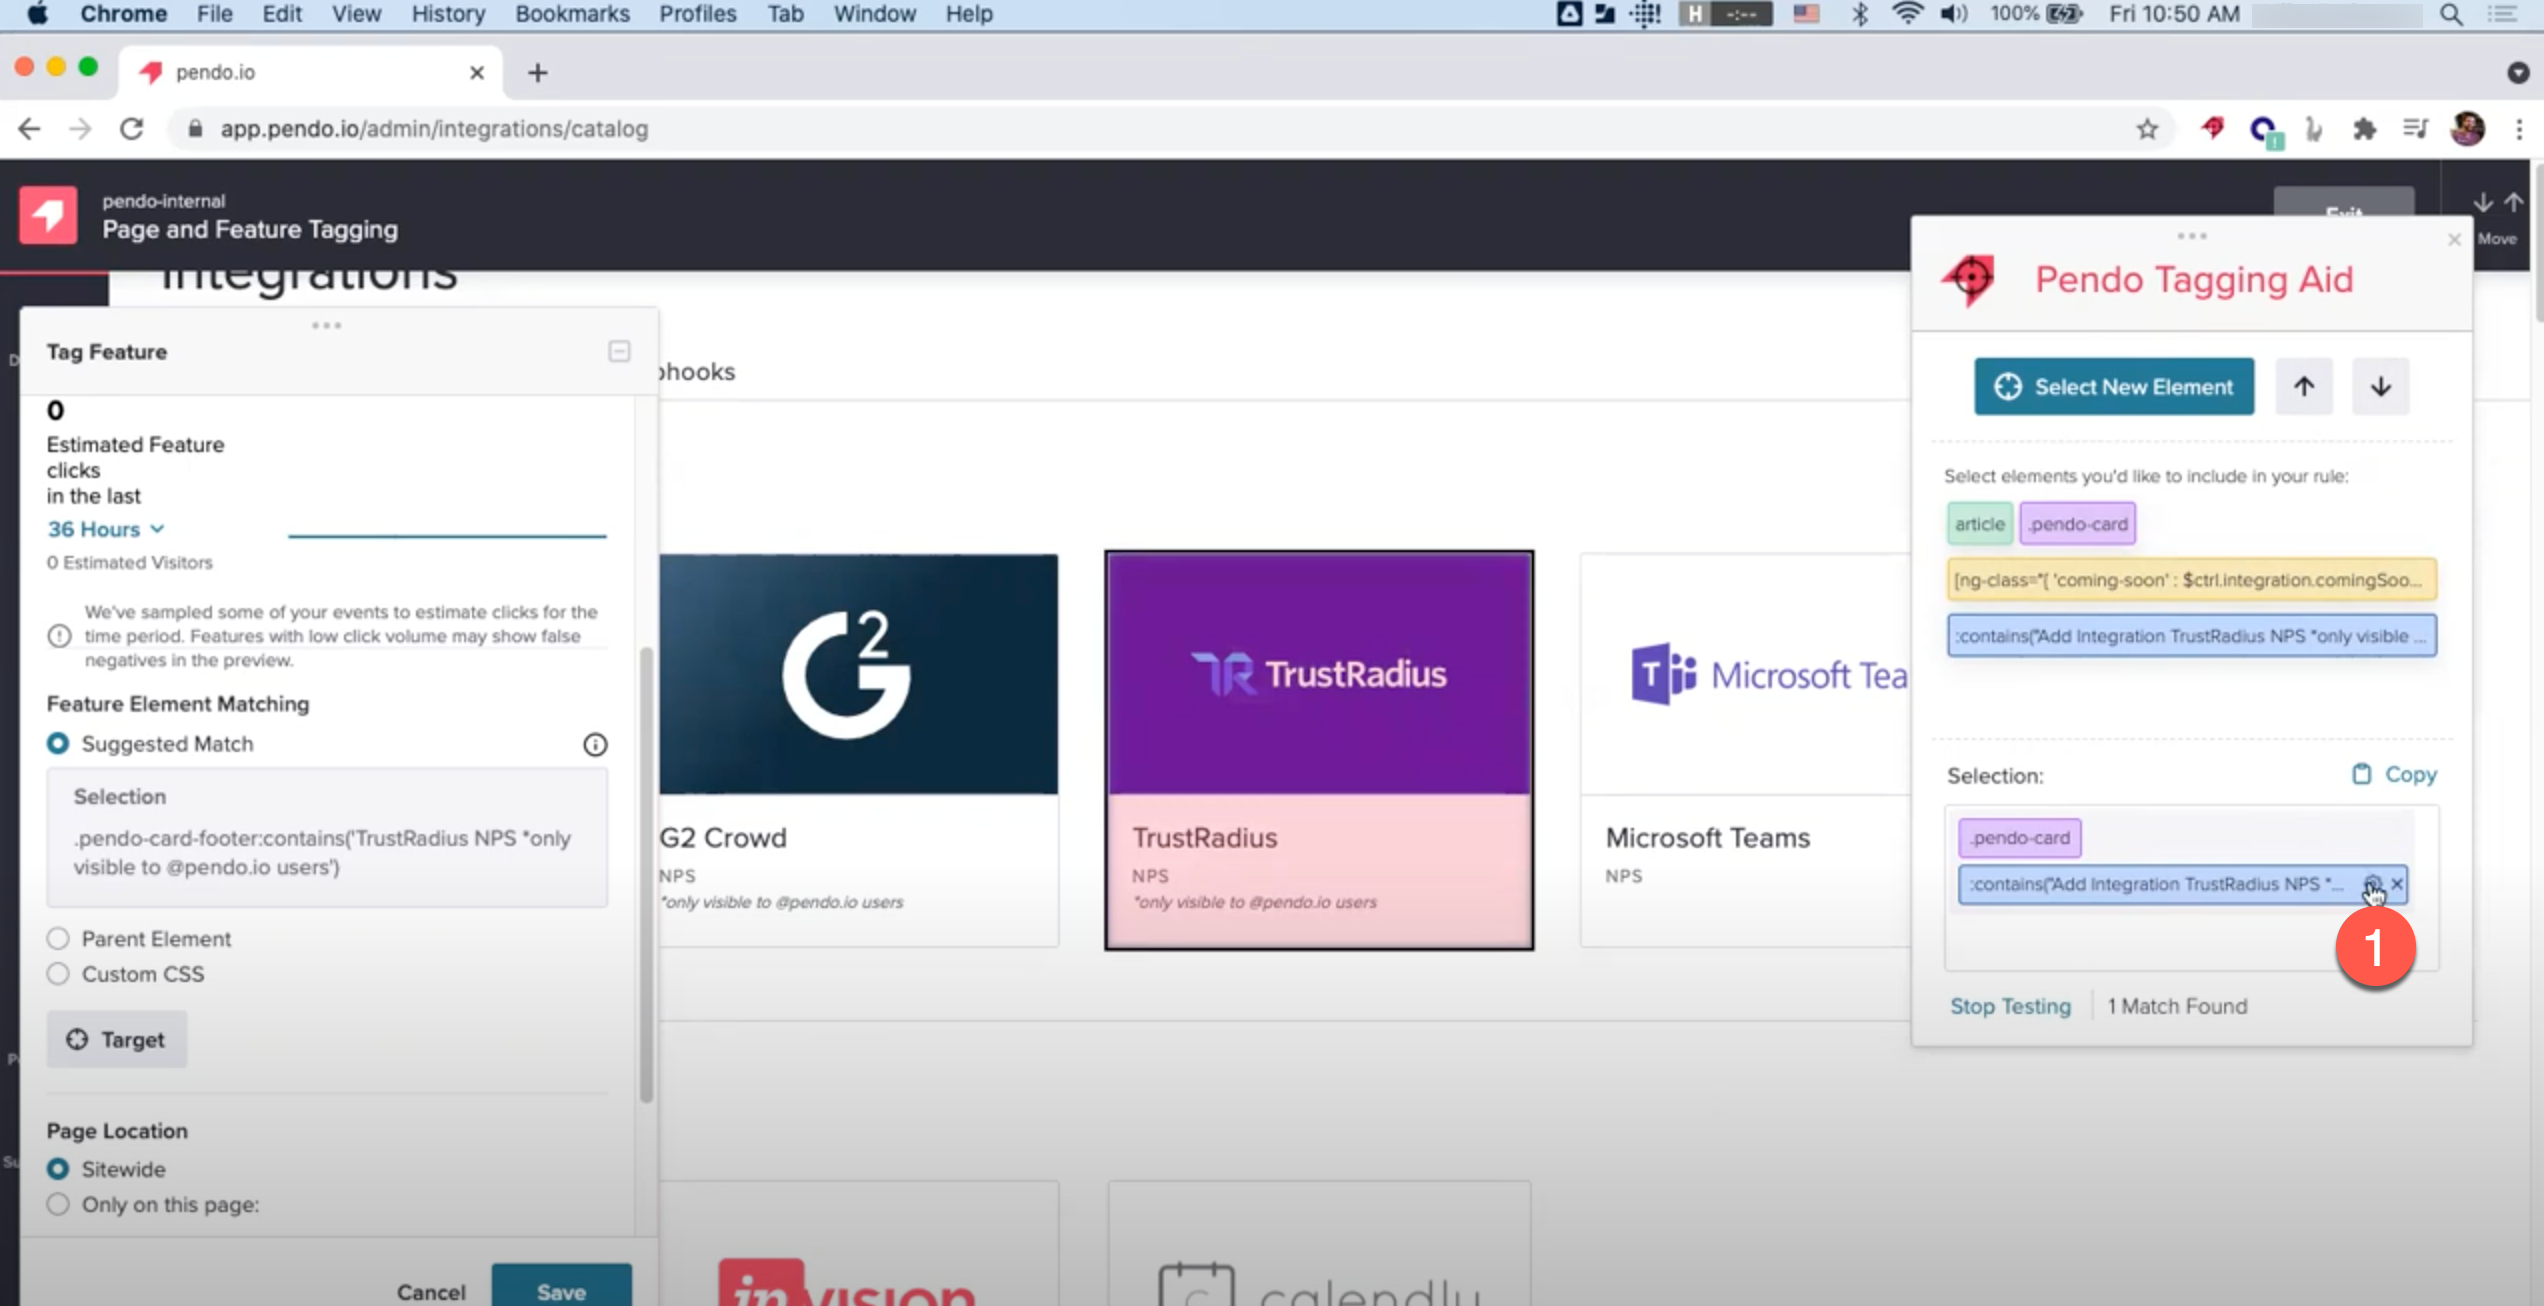The image size is (2544, 1306).
Task: Open the History menu
Action: [448, 14]
